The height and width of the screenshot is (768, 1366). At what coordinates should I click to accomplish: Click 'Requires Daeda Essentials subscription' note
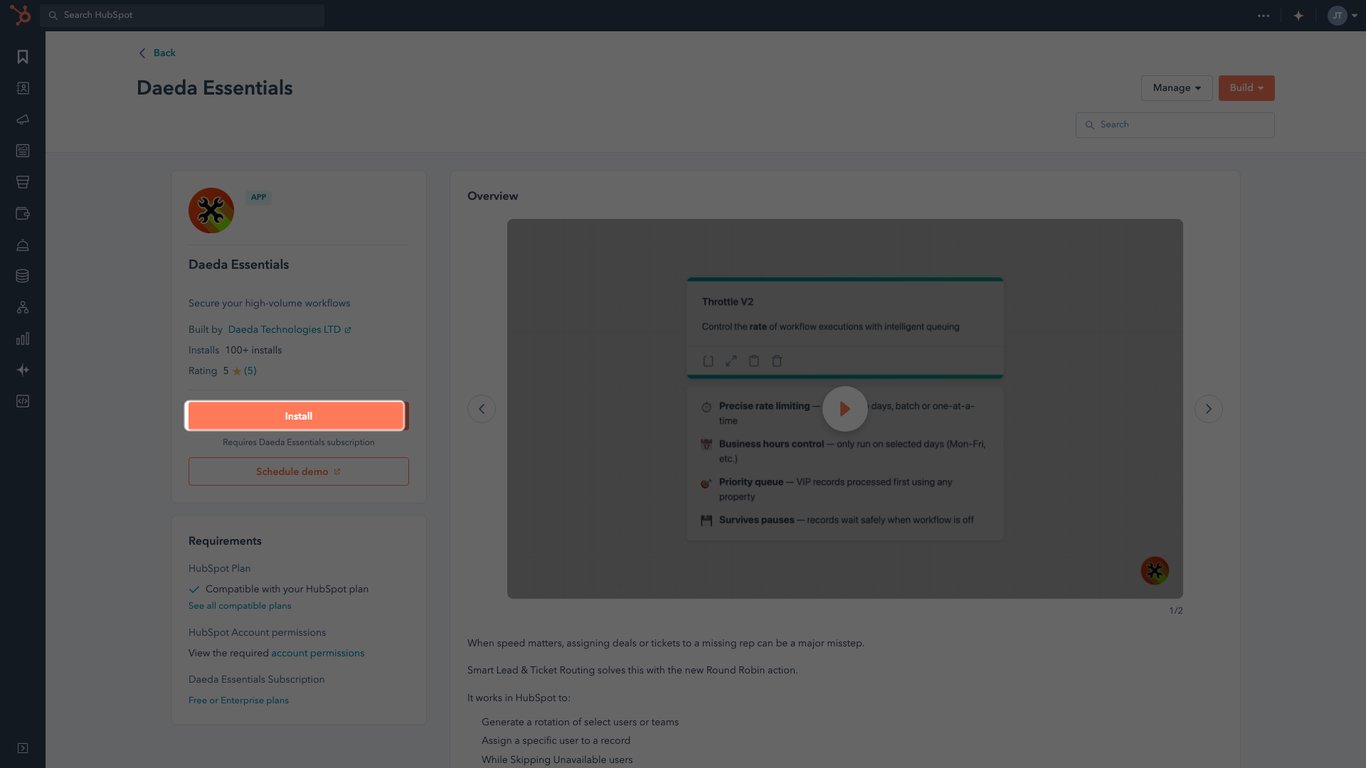point(298,442)
